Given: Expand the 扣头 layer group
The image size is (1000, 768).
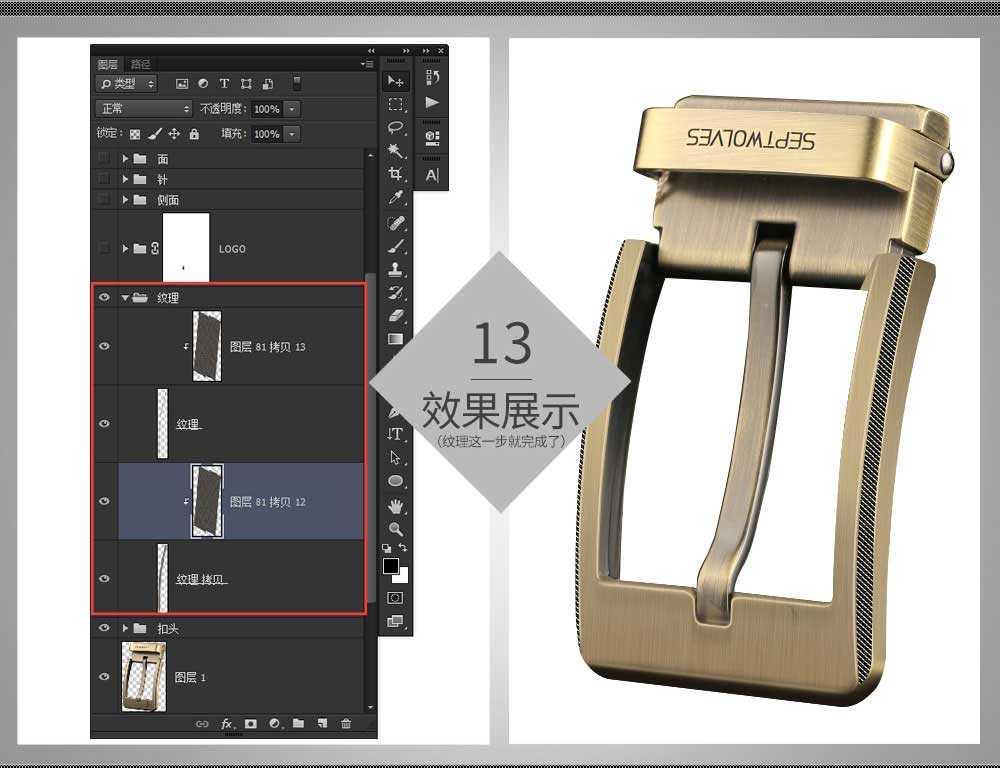Looking at the screenshot, I should (125, 628).
